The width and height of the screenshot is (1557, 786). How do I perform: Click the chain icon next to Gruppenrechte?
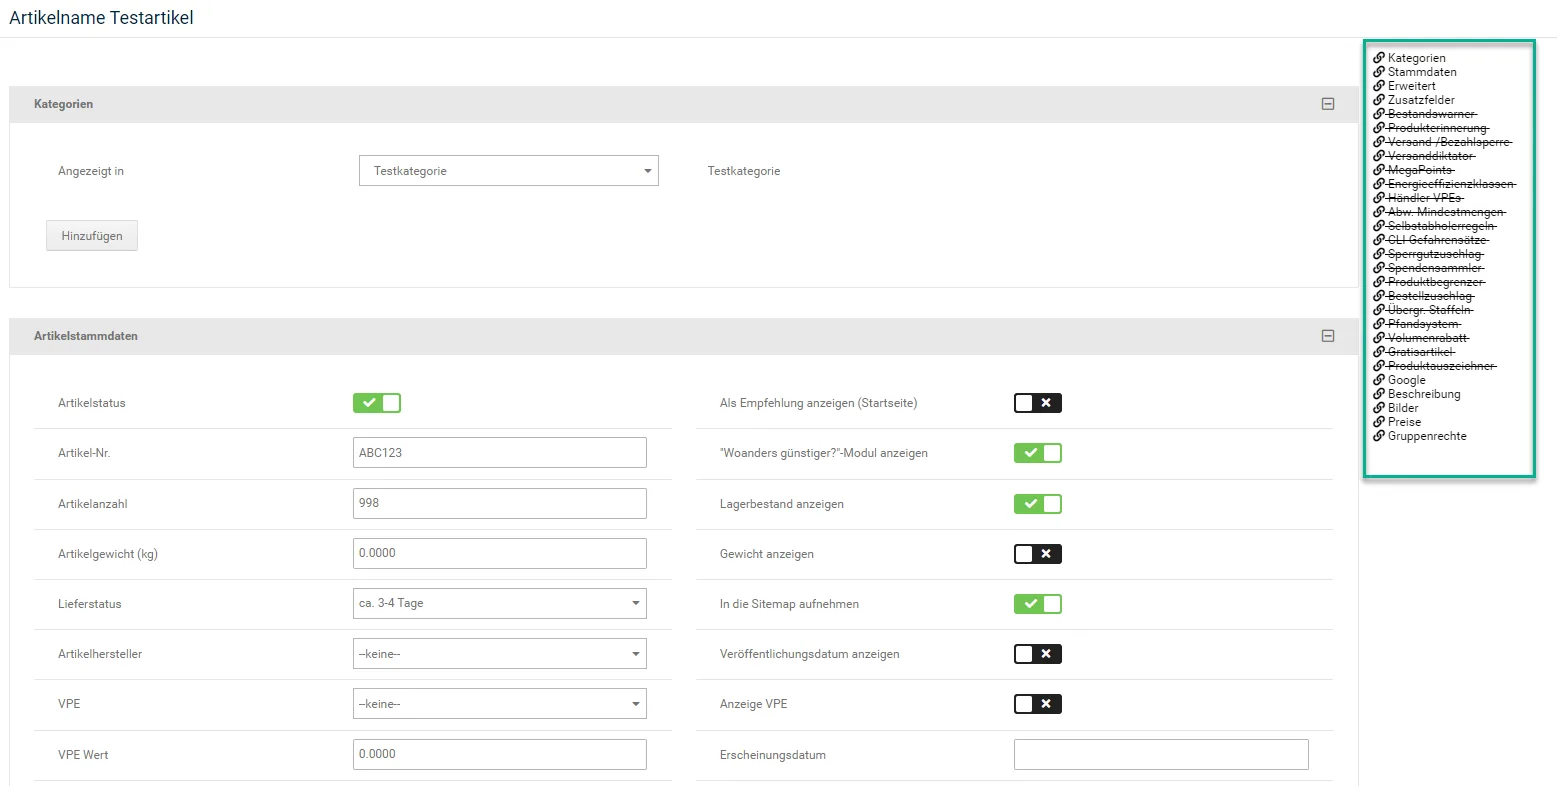(x=1379, y=436)
